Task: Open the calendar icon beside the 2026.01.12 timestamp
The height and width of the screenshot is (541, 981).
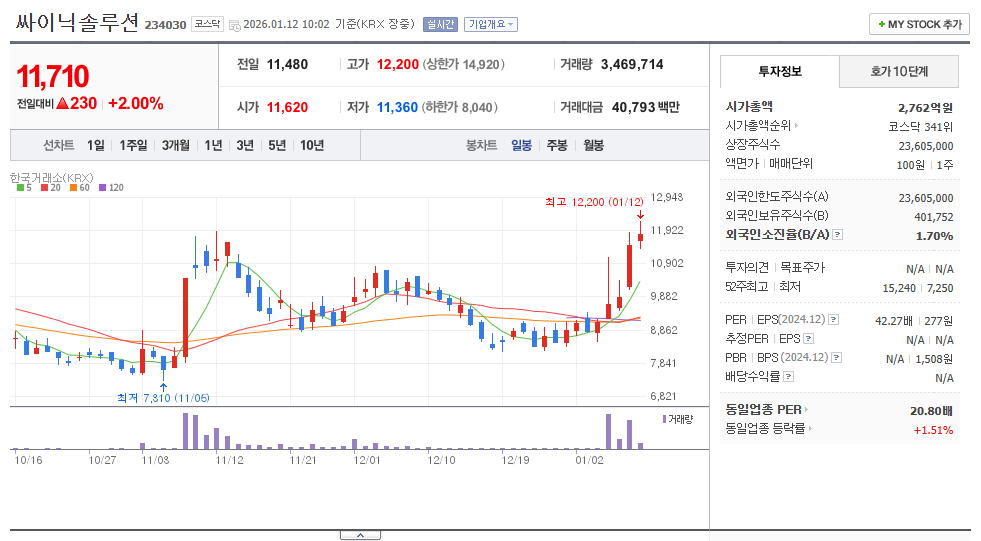Action: click(235, 25)
